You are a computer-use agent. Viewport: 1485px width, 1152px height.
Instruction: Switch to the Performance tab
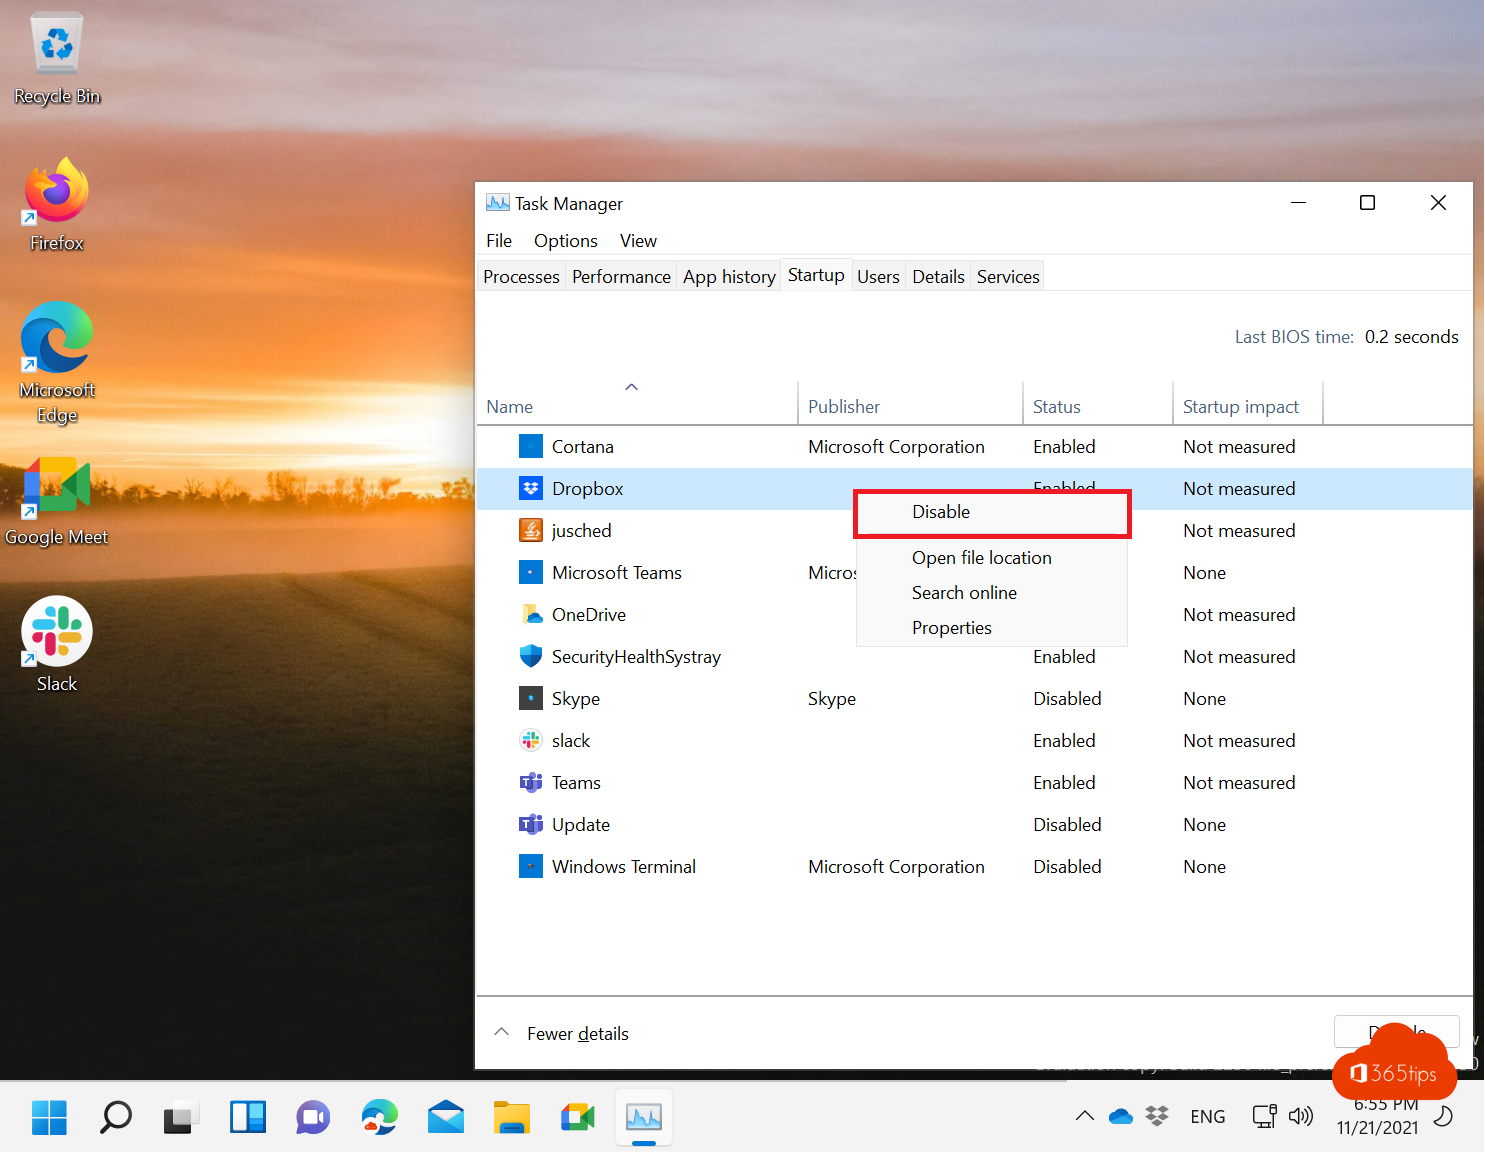(x=621, y=277)
